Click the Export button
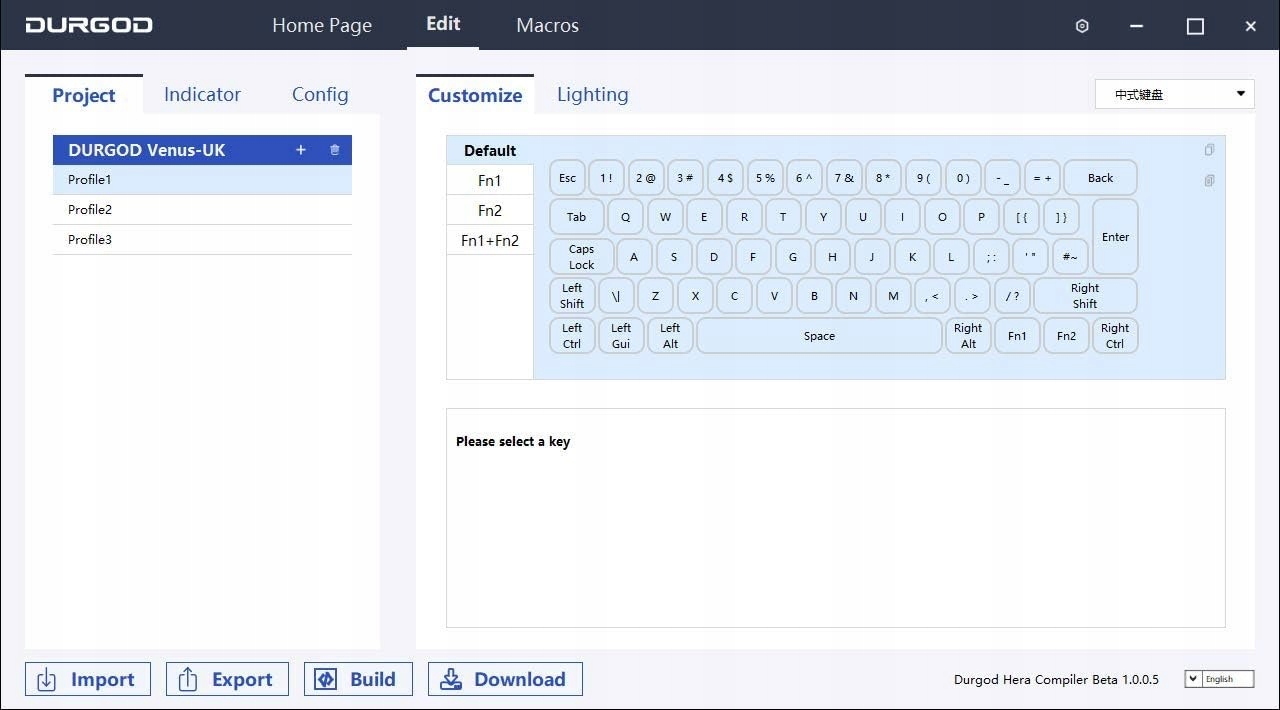Viewport: 1280px width, 710px height. point(227,679)
